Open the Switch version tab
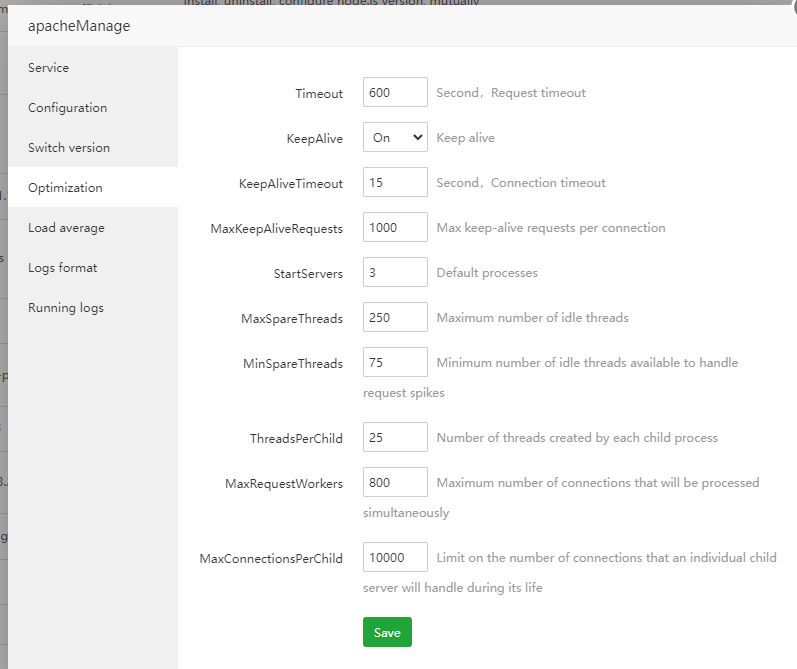The width and height of the screenshot is (797, 669). [69, 148]
